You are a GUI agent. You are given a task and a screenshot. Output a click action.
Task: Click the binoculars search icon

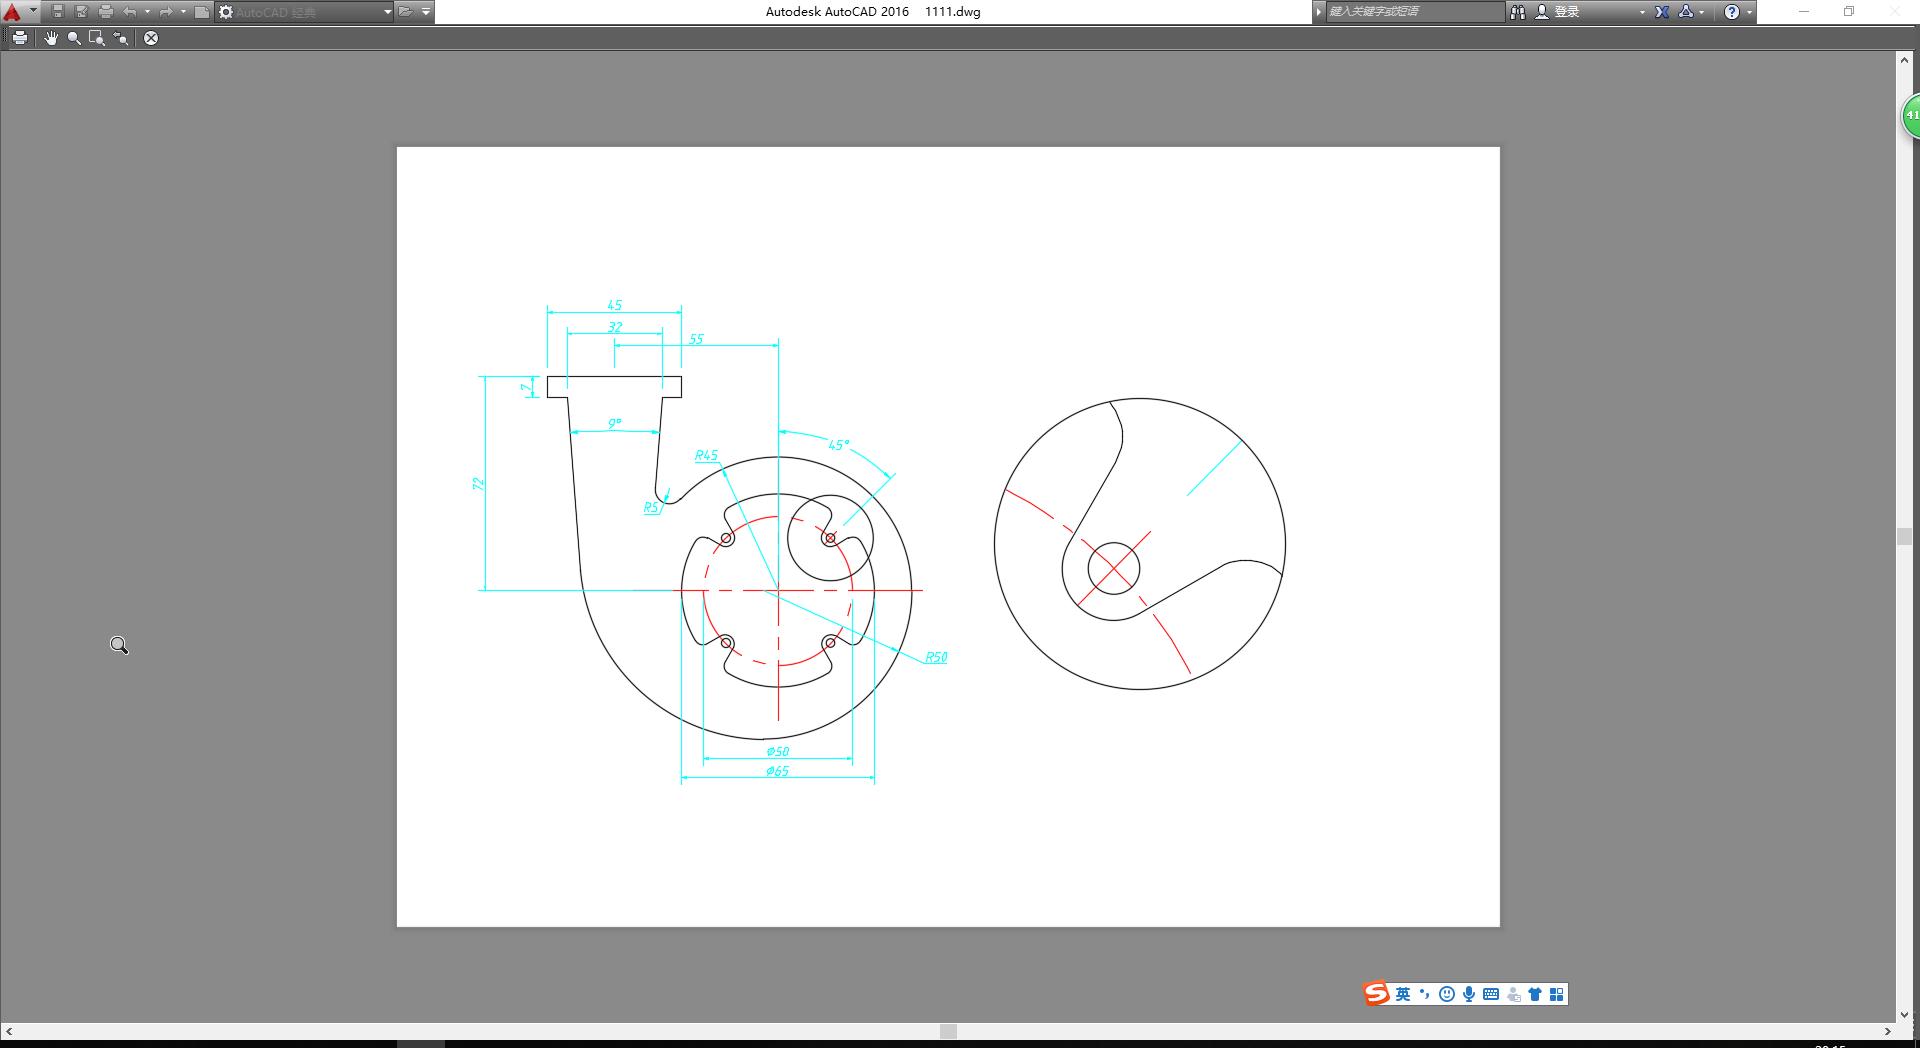click(x=1518, y=12)
